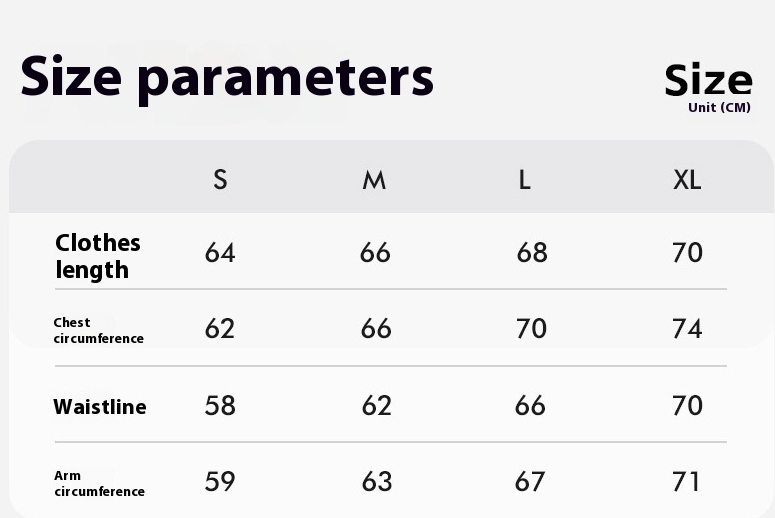
Task: Click the "Arm circumference" row label
Action: (98, 483)
